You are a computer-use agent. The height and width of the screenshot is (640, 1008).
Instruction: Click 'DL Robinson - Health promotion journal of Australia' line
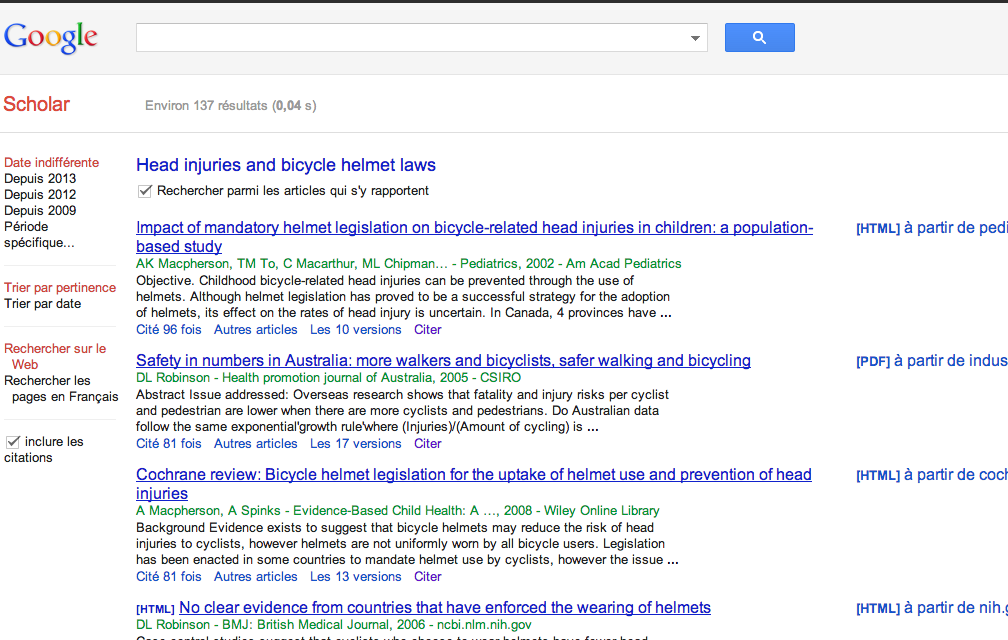328,378
